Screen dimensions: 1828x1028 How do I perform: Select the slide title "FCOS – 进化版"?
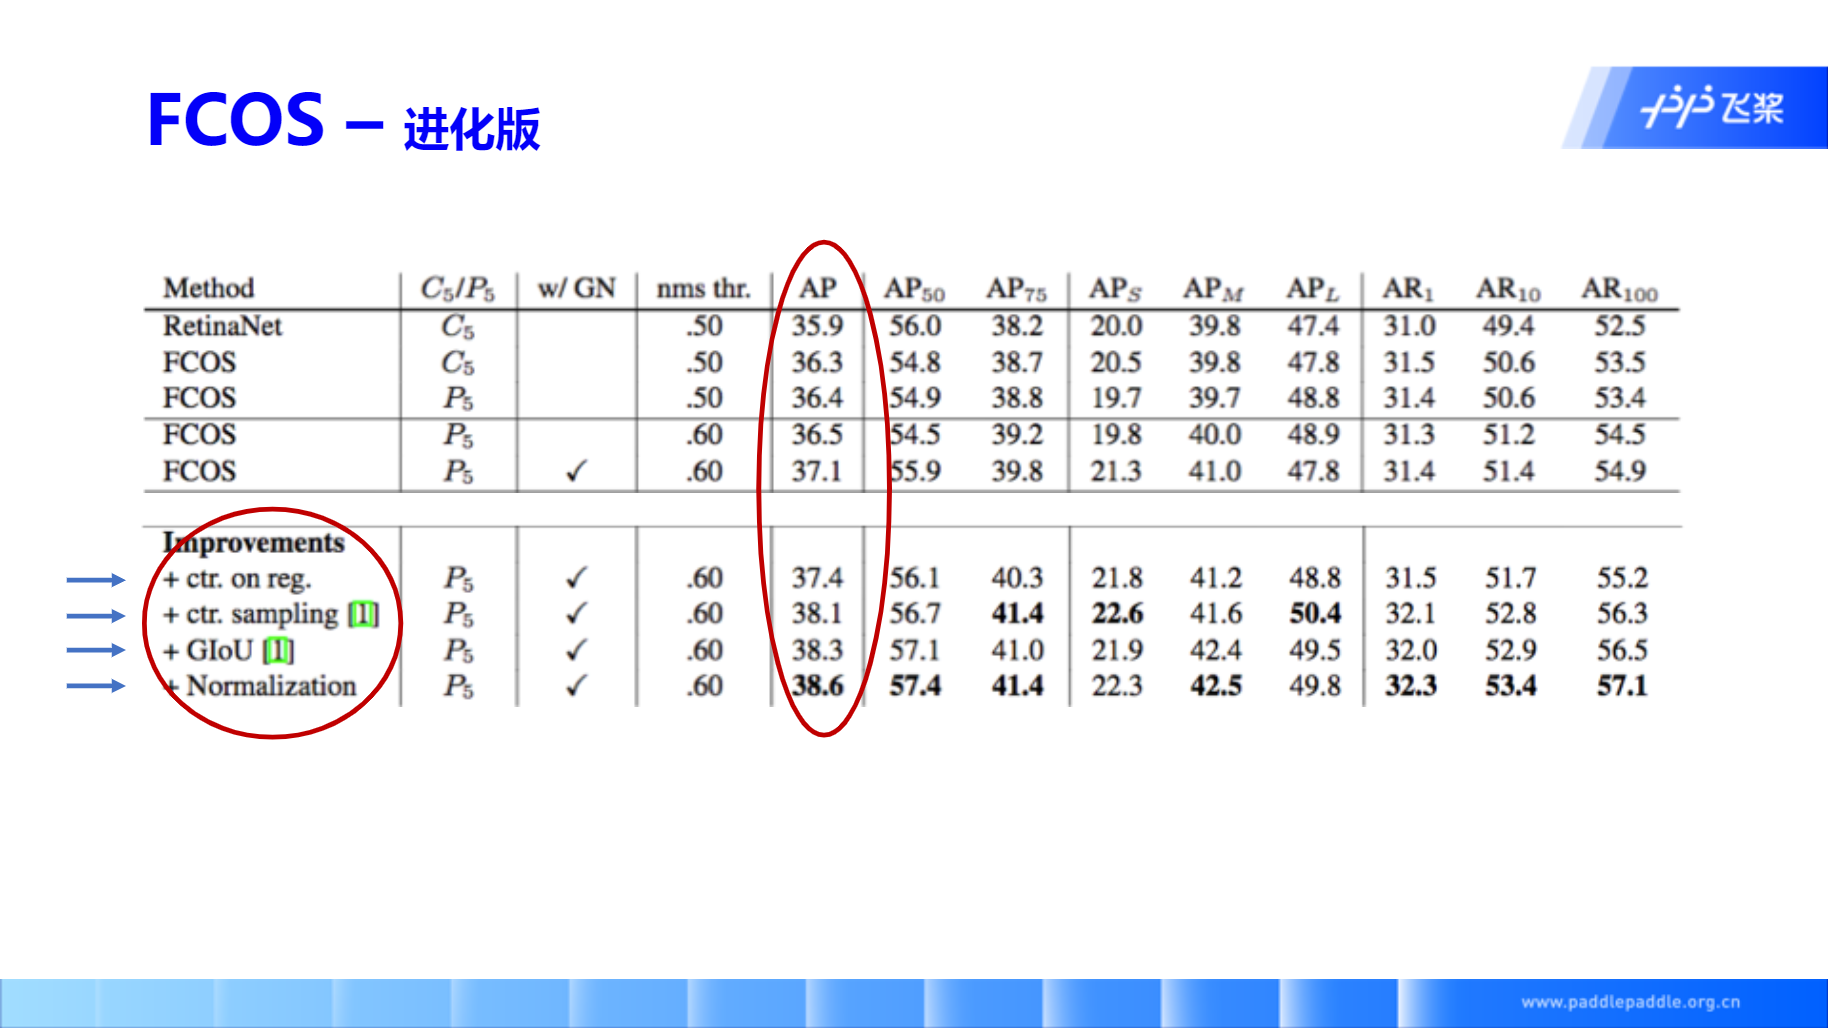pos(343,123)
